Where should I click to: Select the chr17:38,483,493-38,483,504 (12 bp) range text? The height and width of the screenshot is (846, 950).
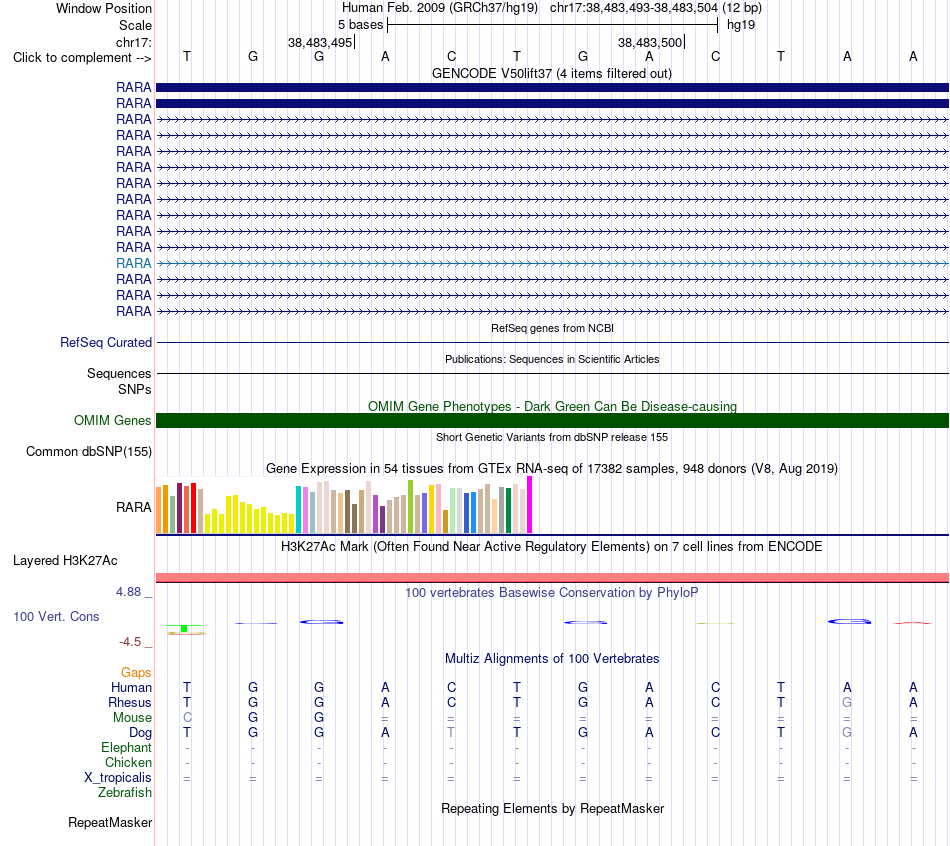click(x=656, y=8)
